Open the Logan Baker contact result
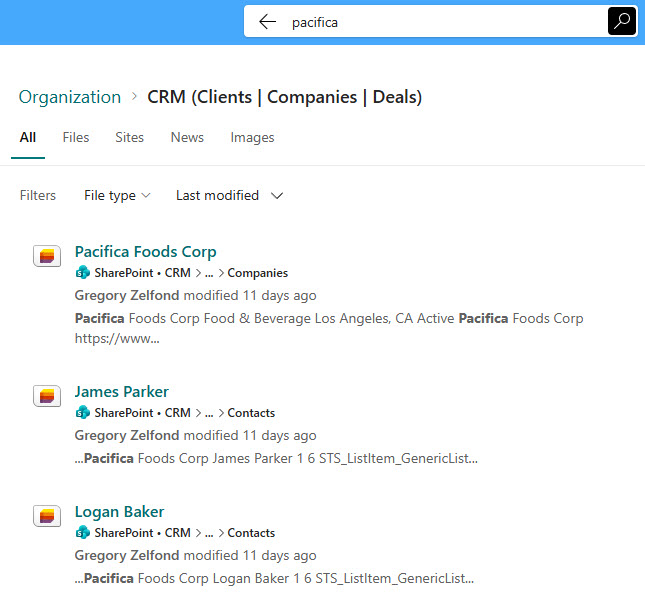The height and width of the screenshot is (600, 645). point(119,512)
